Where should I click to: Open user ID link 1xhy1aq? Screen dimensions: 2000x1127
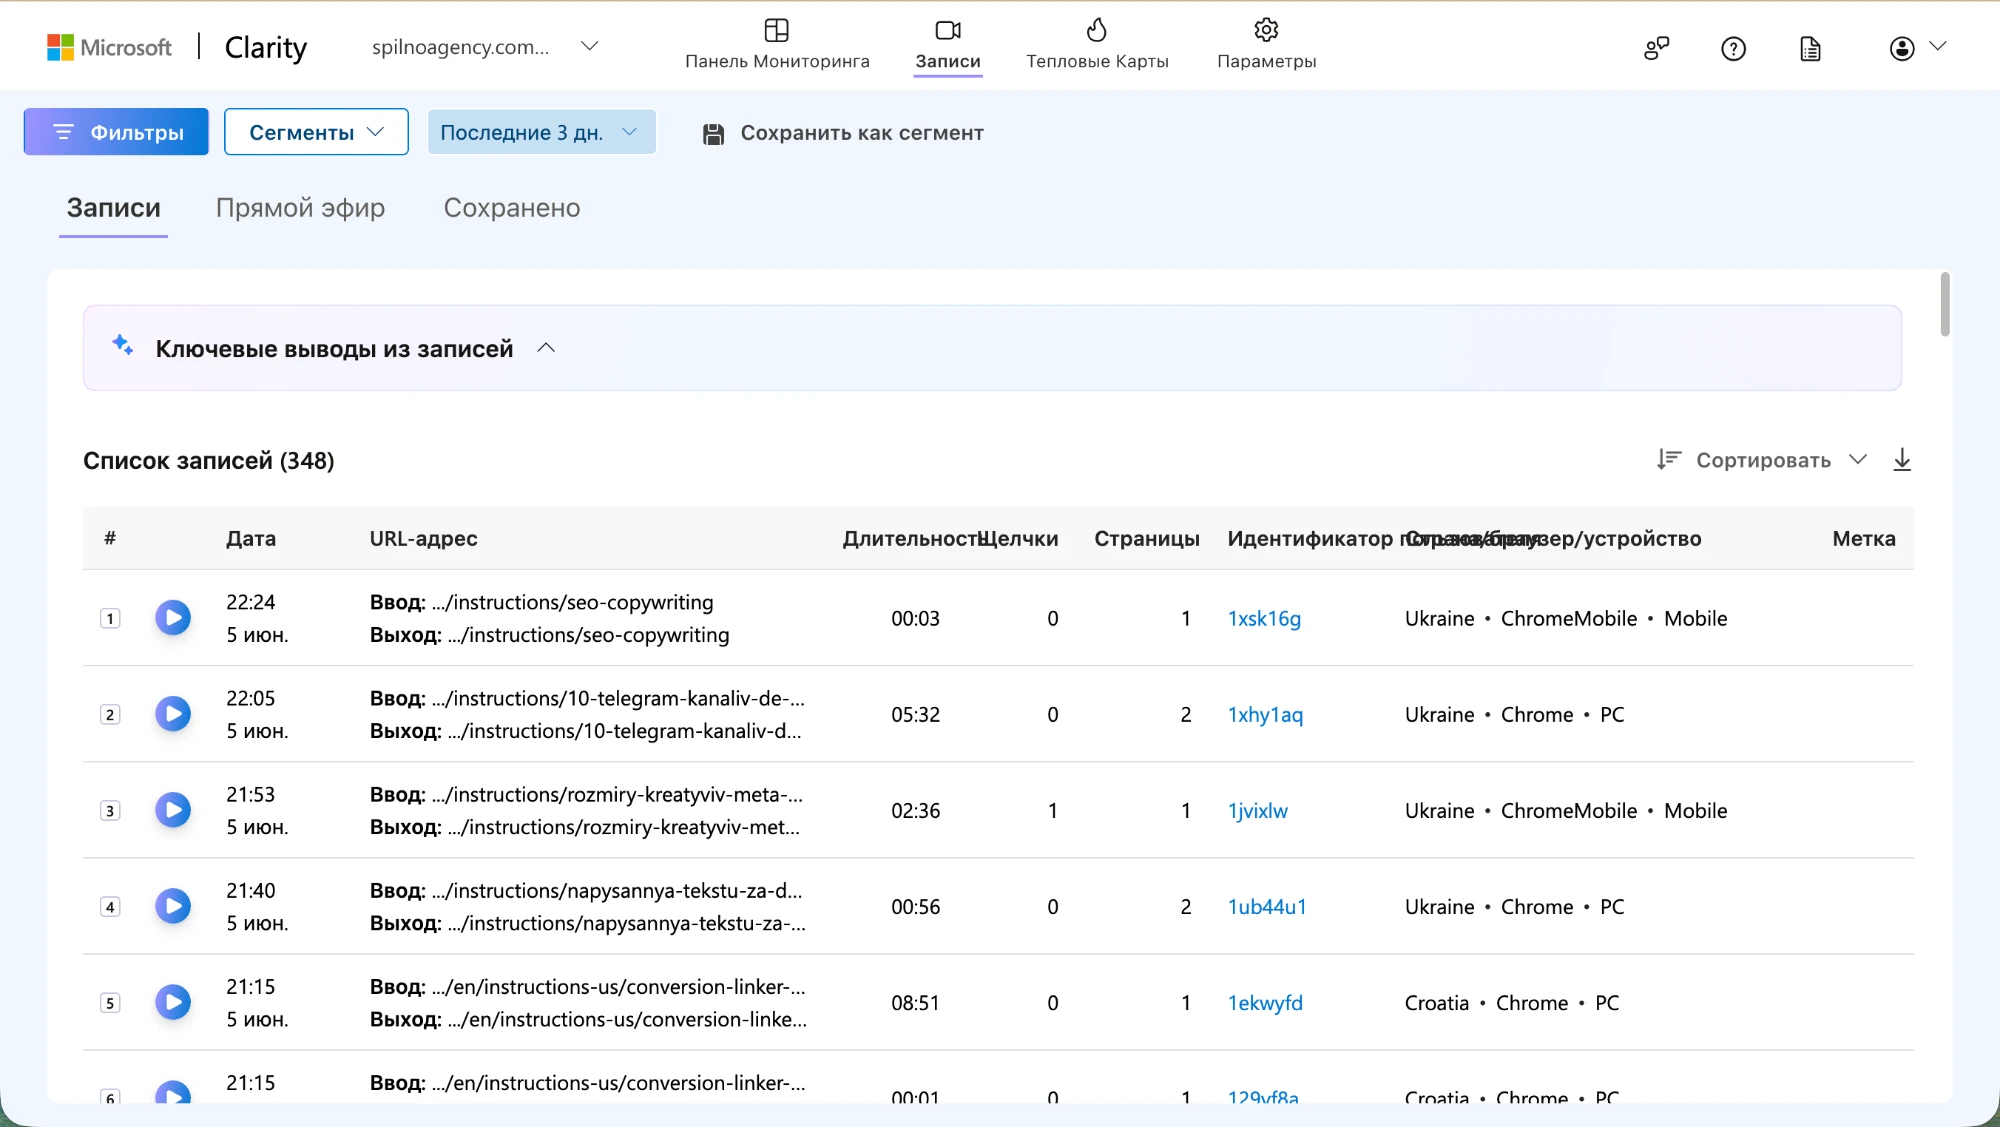(x=1265, y=714)
